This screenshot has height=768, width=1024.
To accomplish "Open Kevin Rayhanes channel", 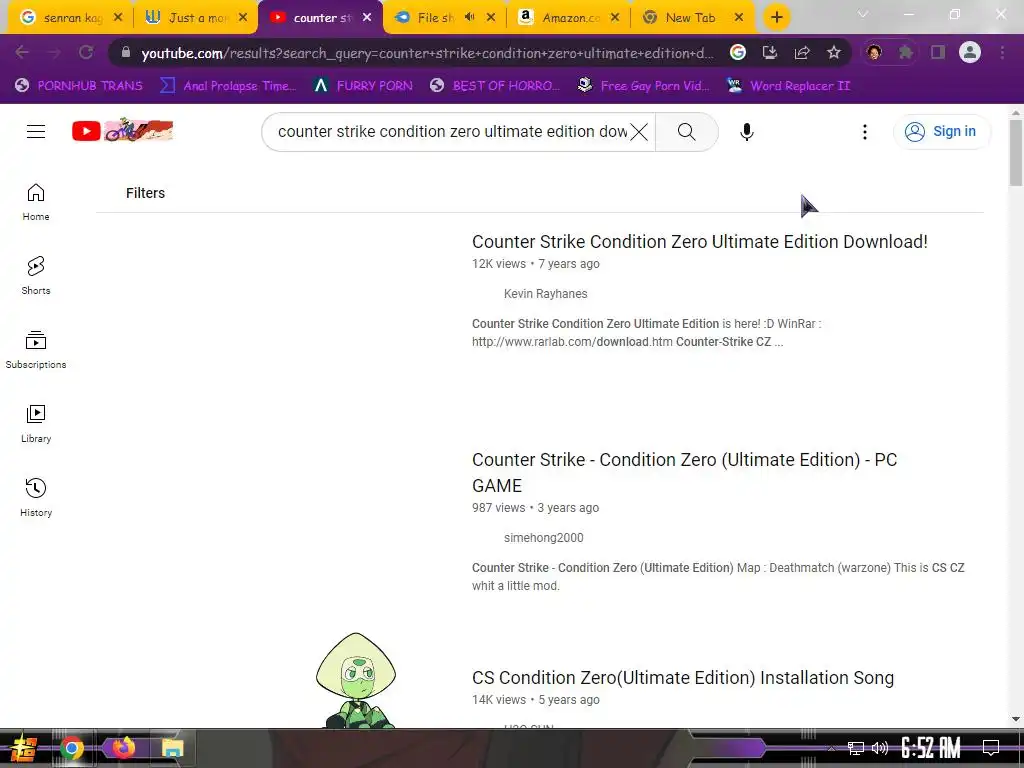I will [545, 294].
